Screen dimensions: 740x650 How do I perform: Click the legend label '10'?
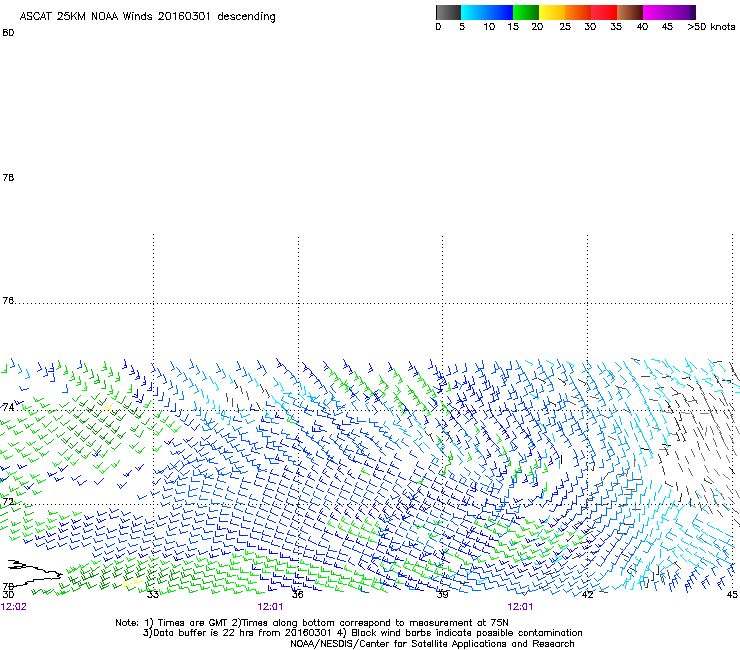489,27
